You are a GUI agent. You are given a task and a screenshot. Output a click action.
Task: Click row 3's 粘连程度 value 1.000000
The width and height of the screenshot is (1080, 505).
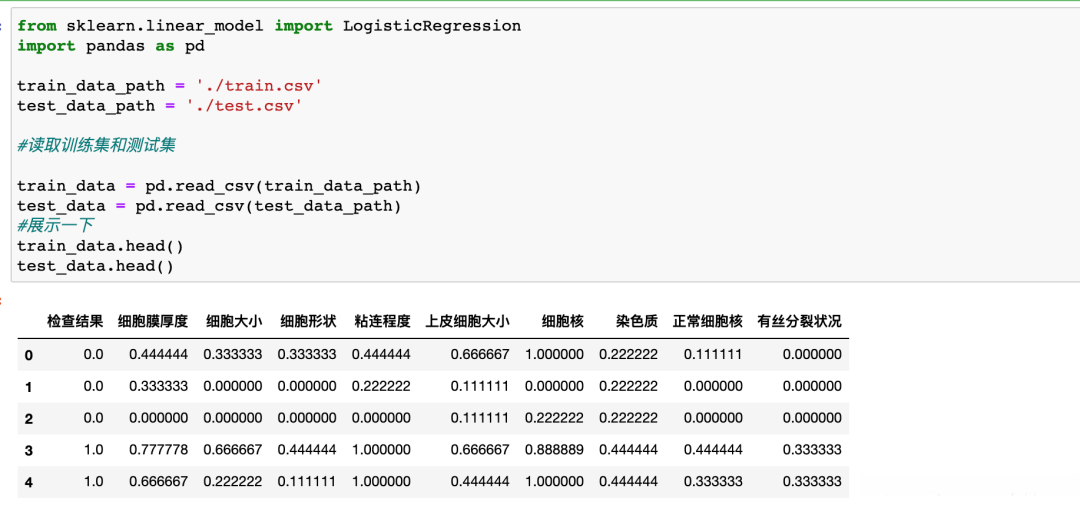pos(381,449)
